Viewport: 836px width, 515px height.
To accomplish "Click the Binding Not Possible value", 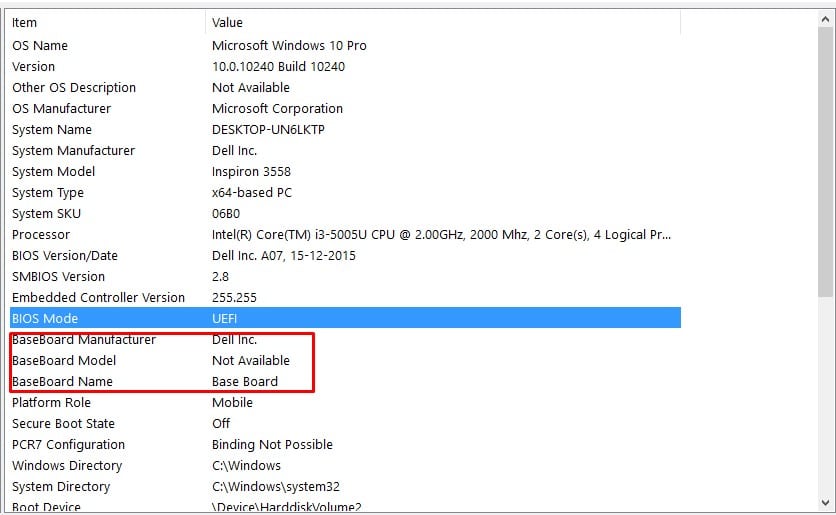I will point(272,445).
